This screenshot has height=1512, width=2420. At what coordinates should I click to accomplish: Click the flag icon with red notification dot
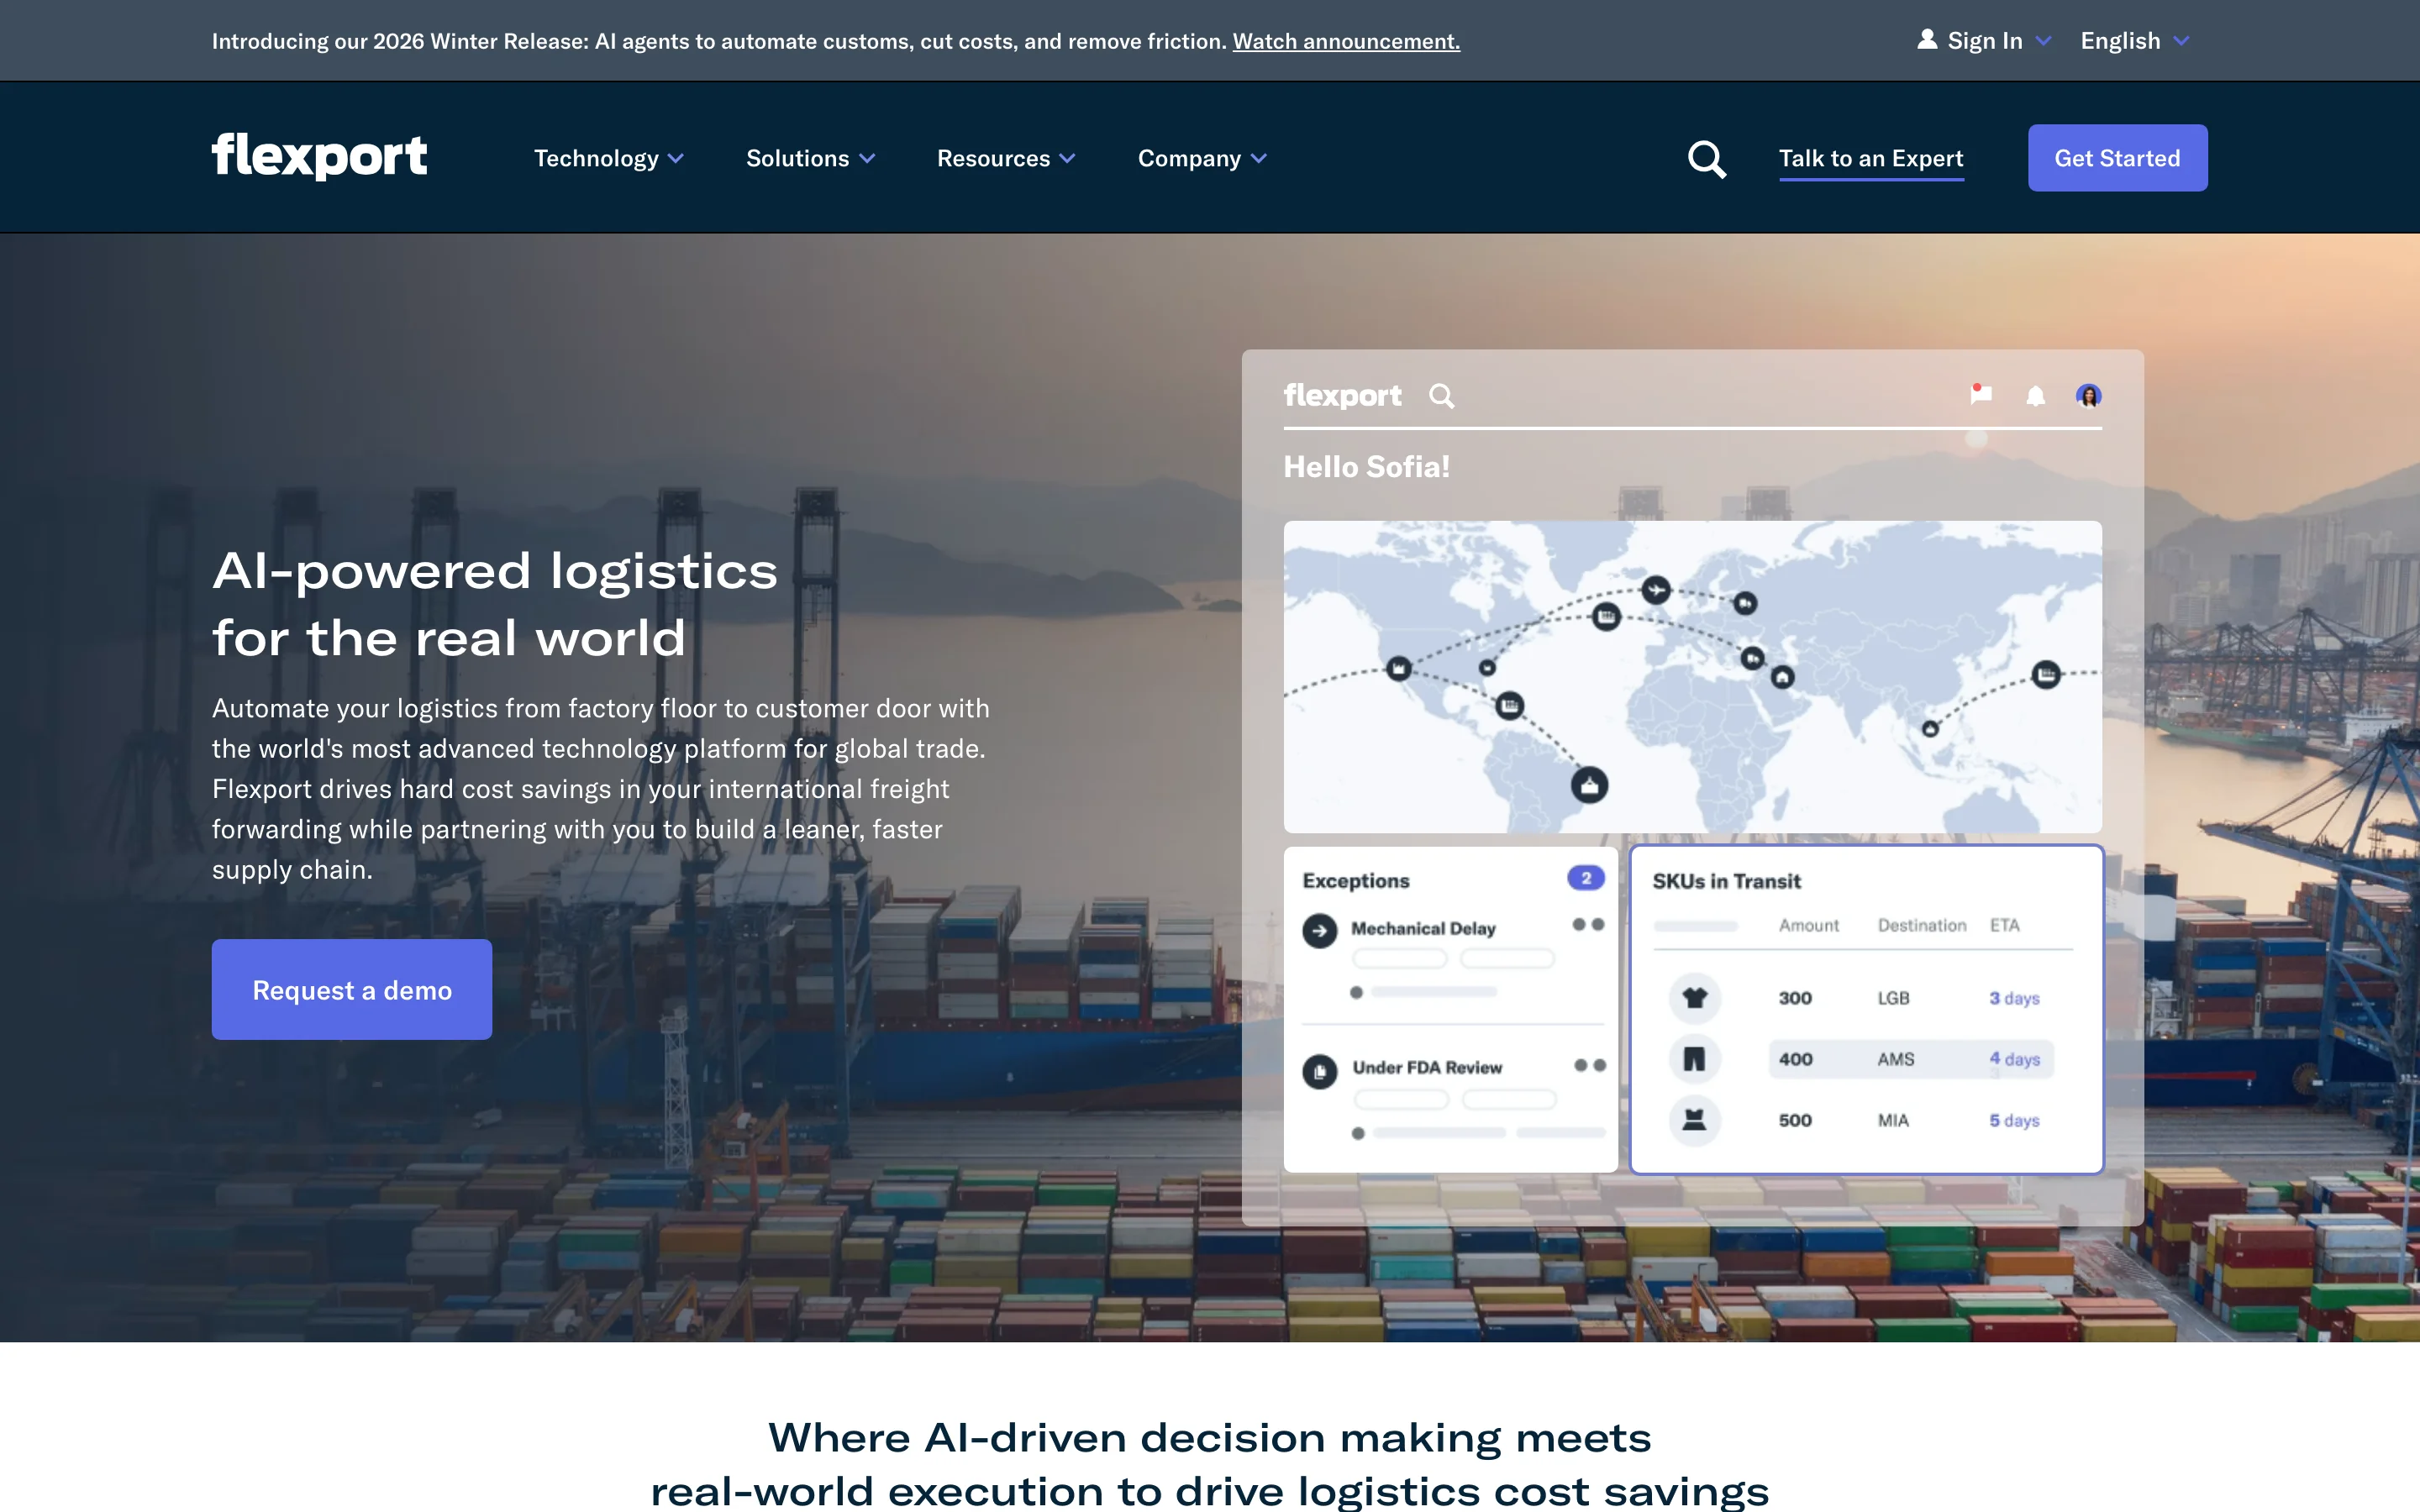coord(1981,394)
